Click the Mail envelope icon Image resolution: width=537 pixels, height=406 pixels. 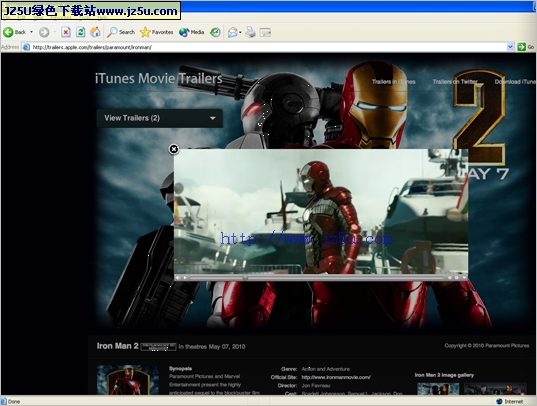click(232, 32)
